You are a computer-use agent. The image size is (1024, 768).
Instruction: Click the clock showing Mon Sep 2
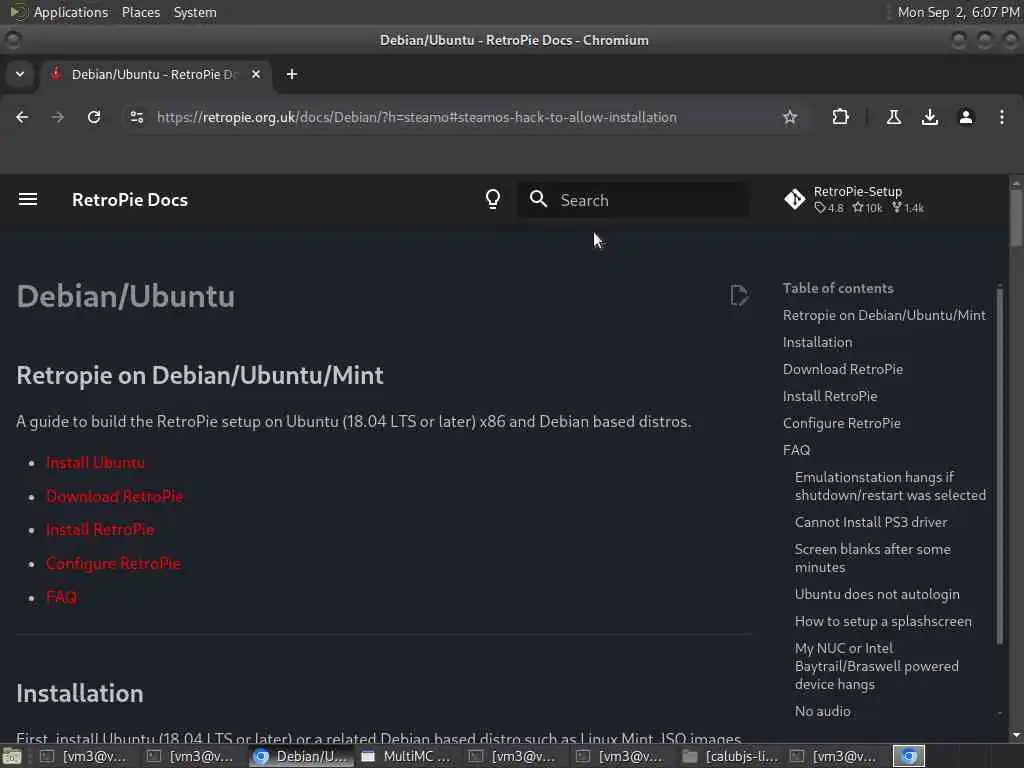tap(958, 12)
